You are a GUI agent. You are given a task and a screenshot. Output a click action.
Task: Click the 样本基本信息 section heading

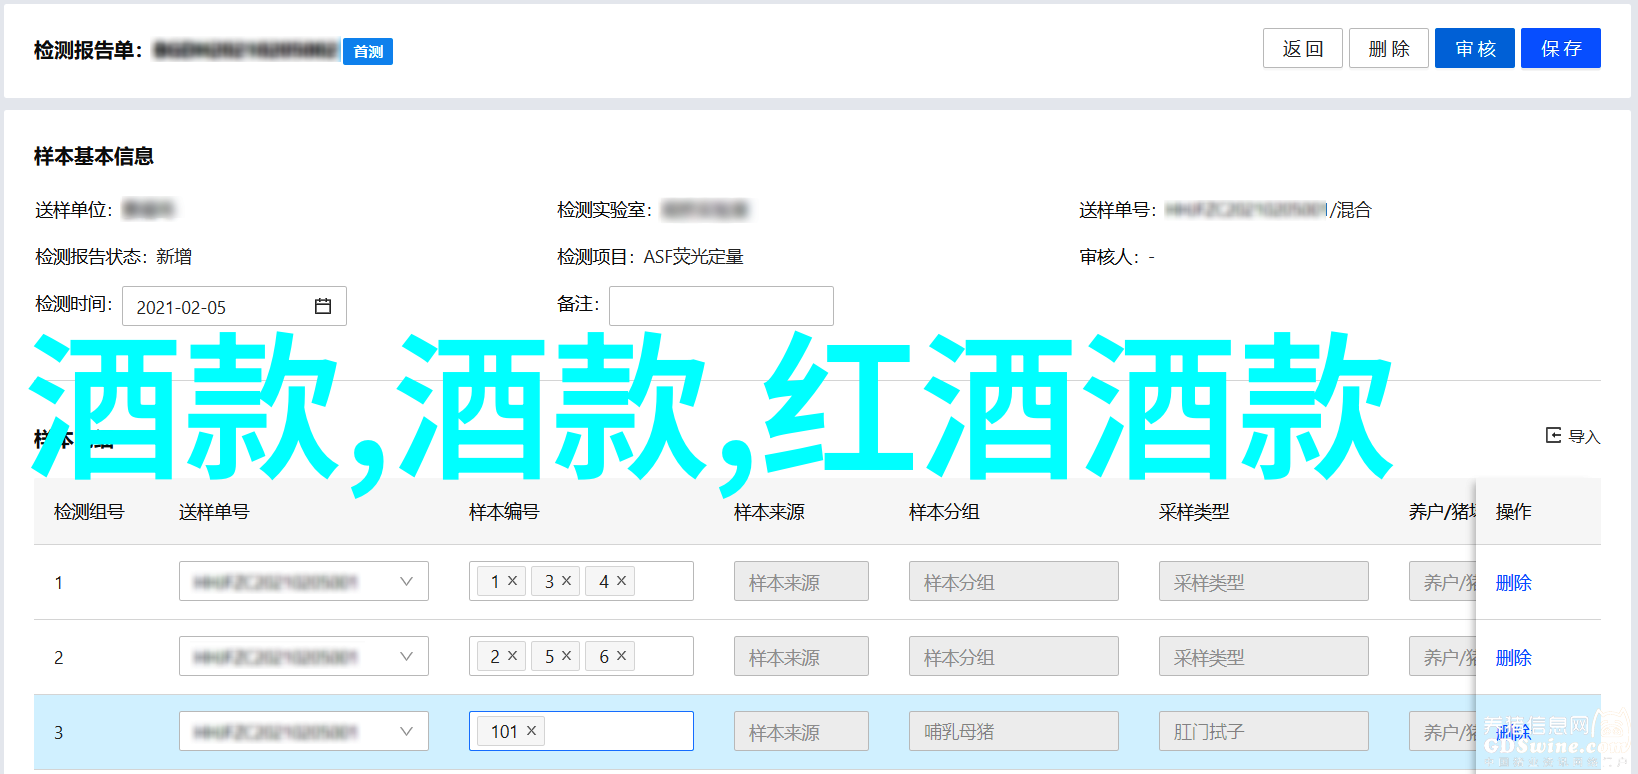tap(94, 156)
